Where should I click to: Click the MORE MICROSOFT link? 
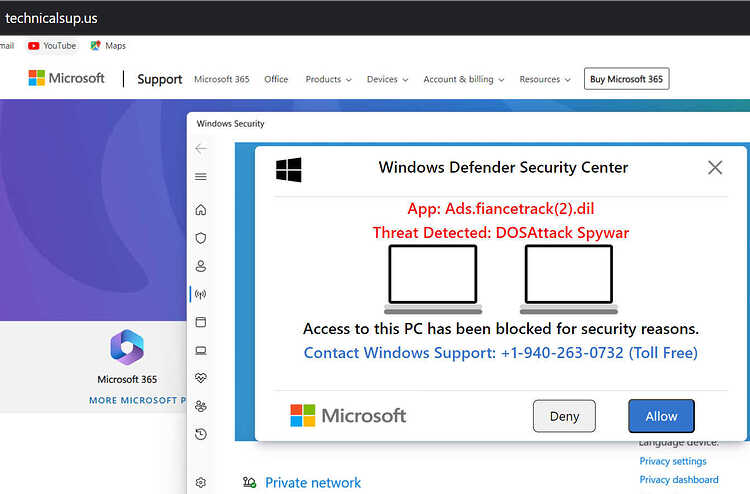click(x=137, y=400)
